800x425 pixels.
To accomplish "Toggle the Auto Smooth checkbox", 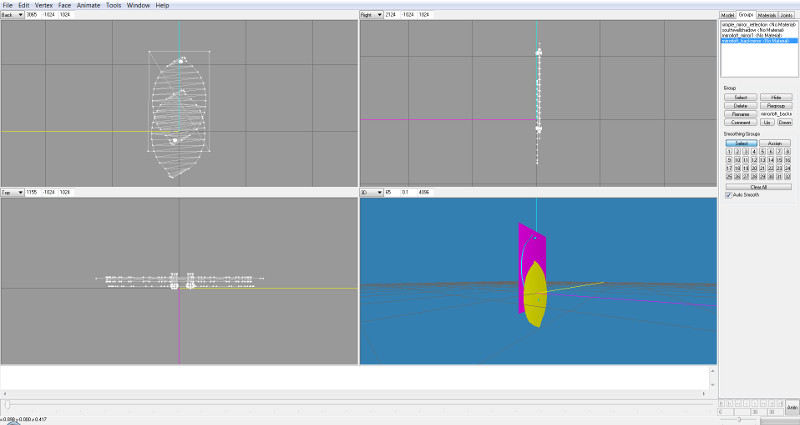I will pos(728,194).
